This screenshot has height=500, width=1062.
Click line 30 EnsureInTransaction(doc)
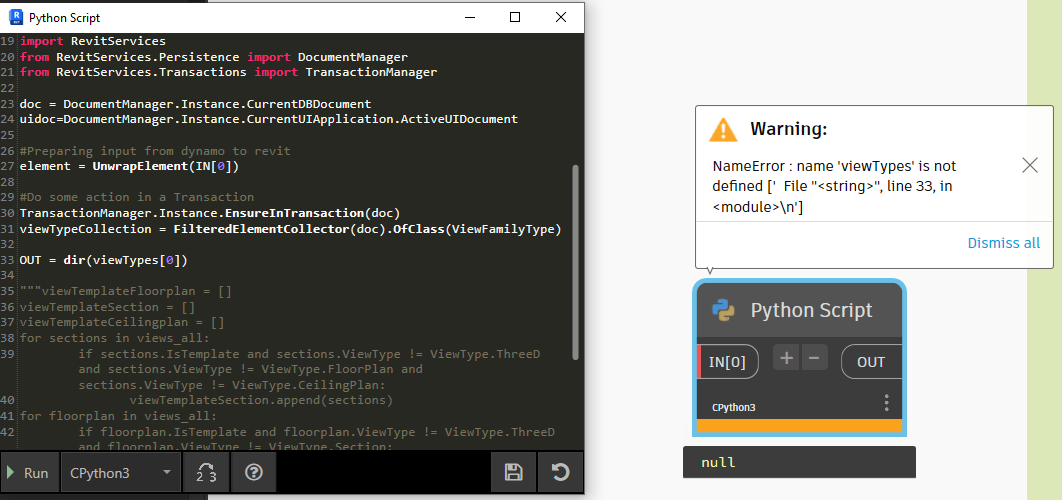pos(210,213)
